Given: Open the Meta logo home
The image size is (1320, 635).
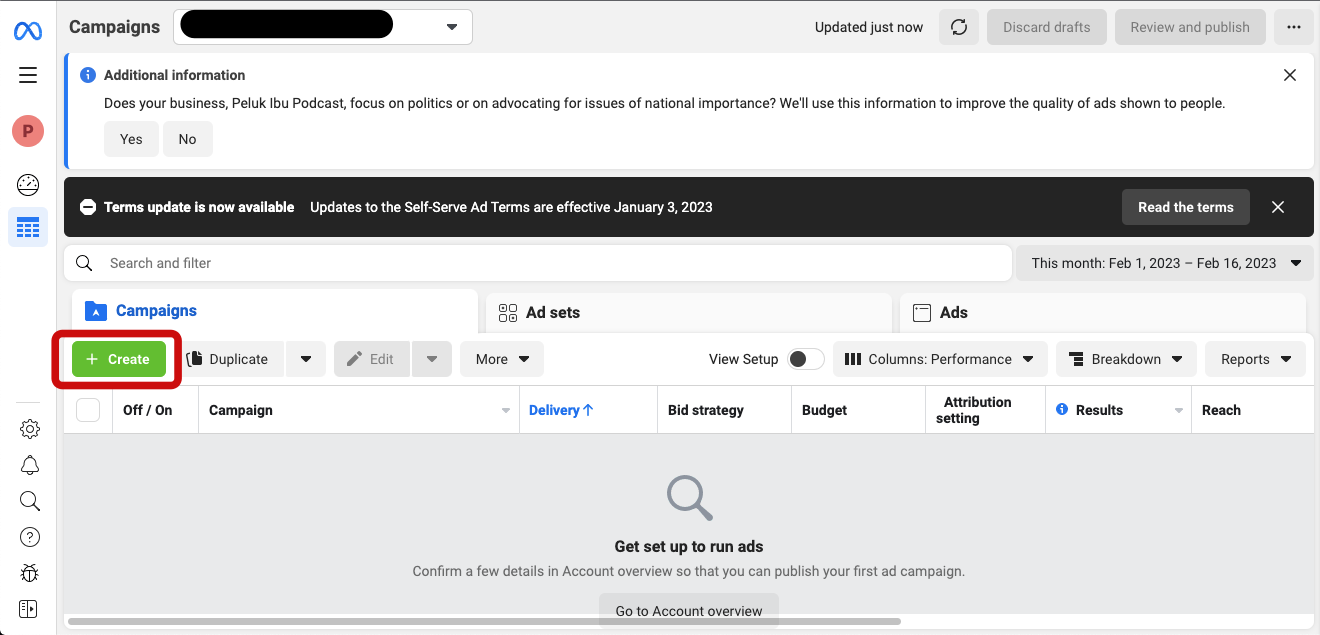Looking at the screenshot, I should [28, 31].
